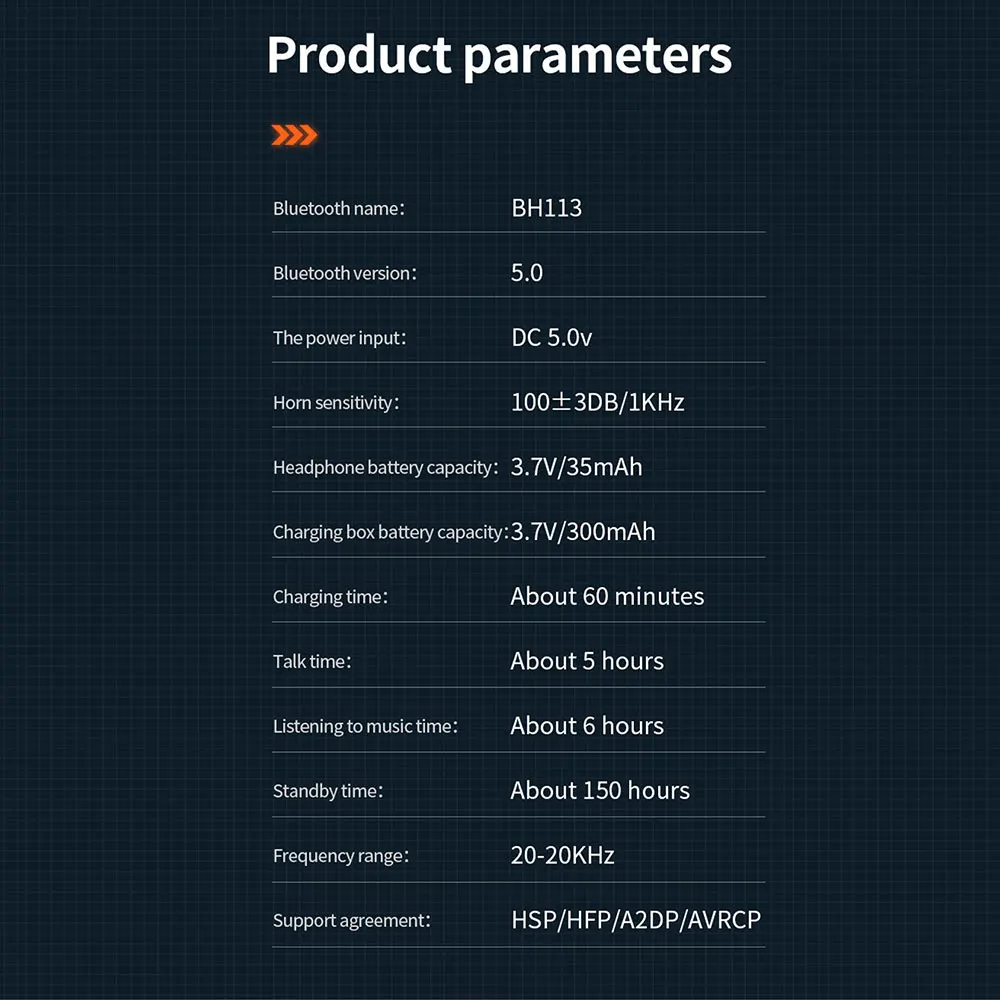Screen dimensions: 1000x1000
Task: Select the Headphone battery capacity label
Action: click(385, 467)
